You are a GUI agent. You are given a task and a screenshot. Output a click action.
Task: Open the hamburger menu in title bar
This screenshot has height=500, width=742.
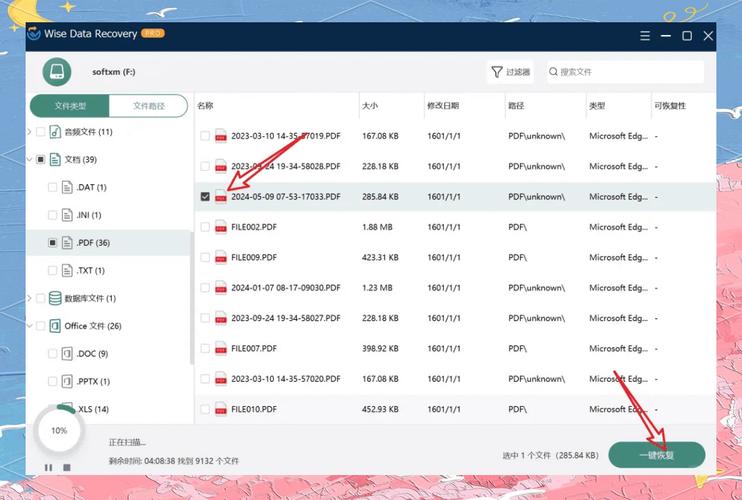tap(645, 36)
